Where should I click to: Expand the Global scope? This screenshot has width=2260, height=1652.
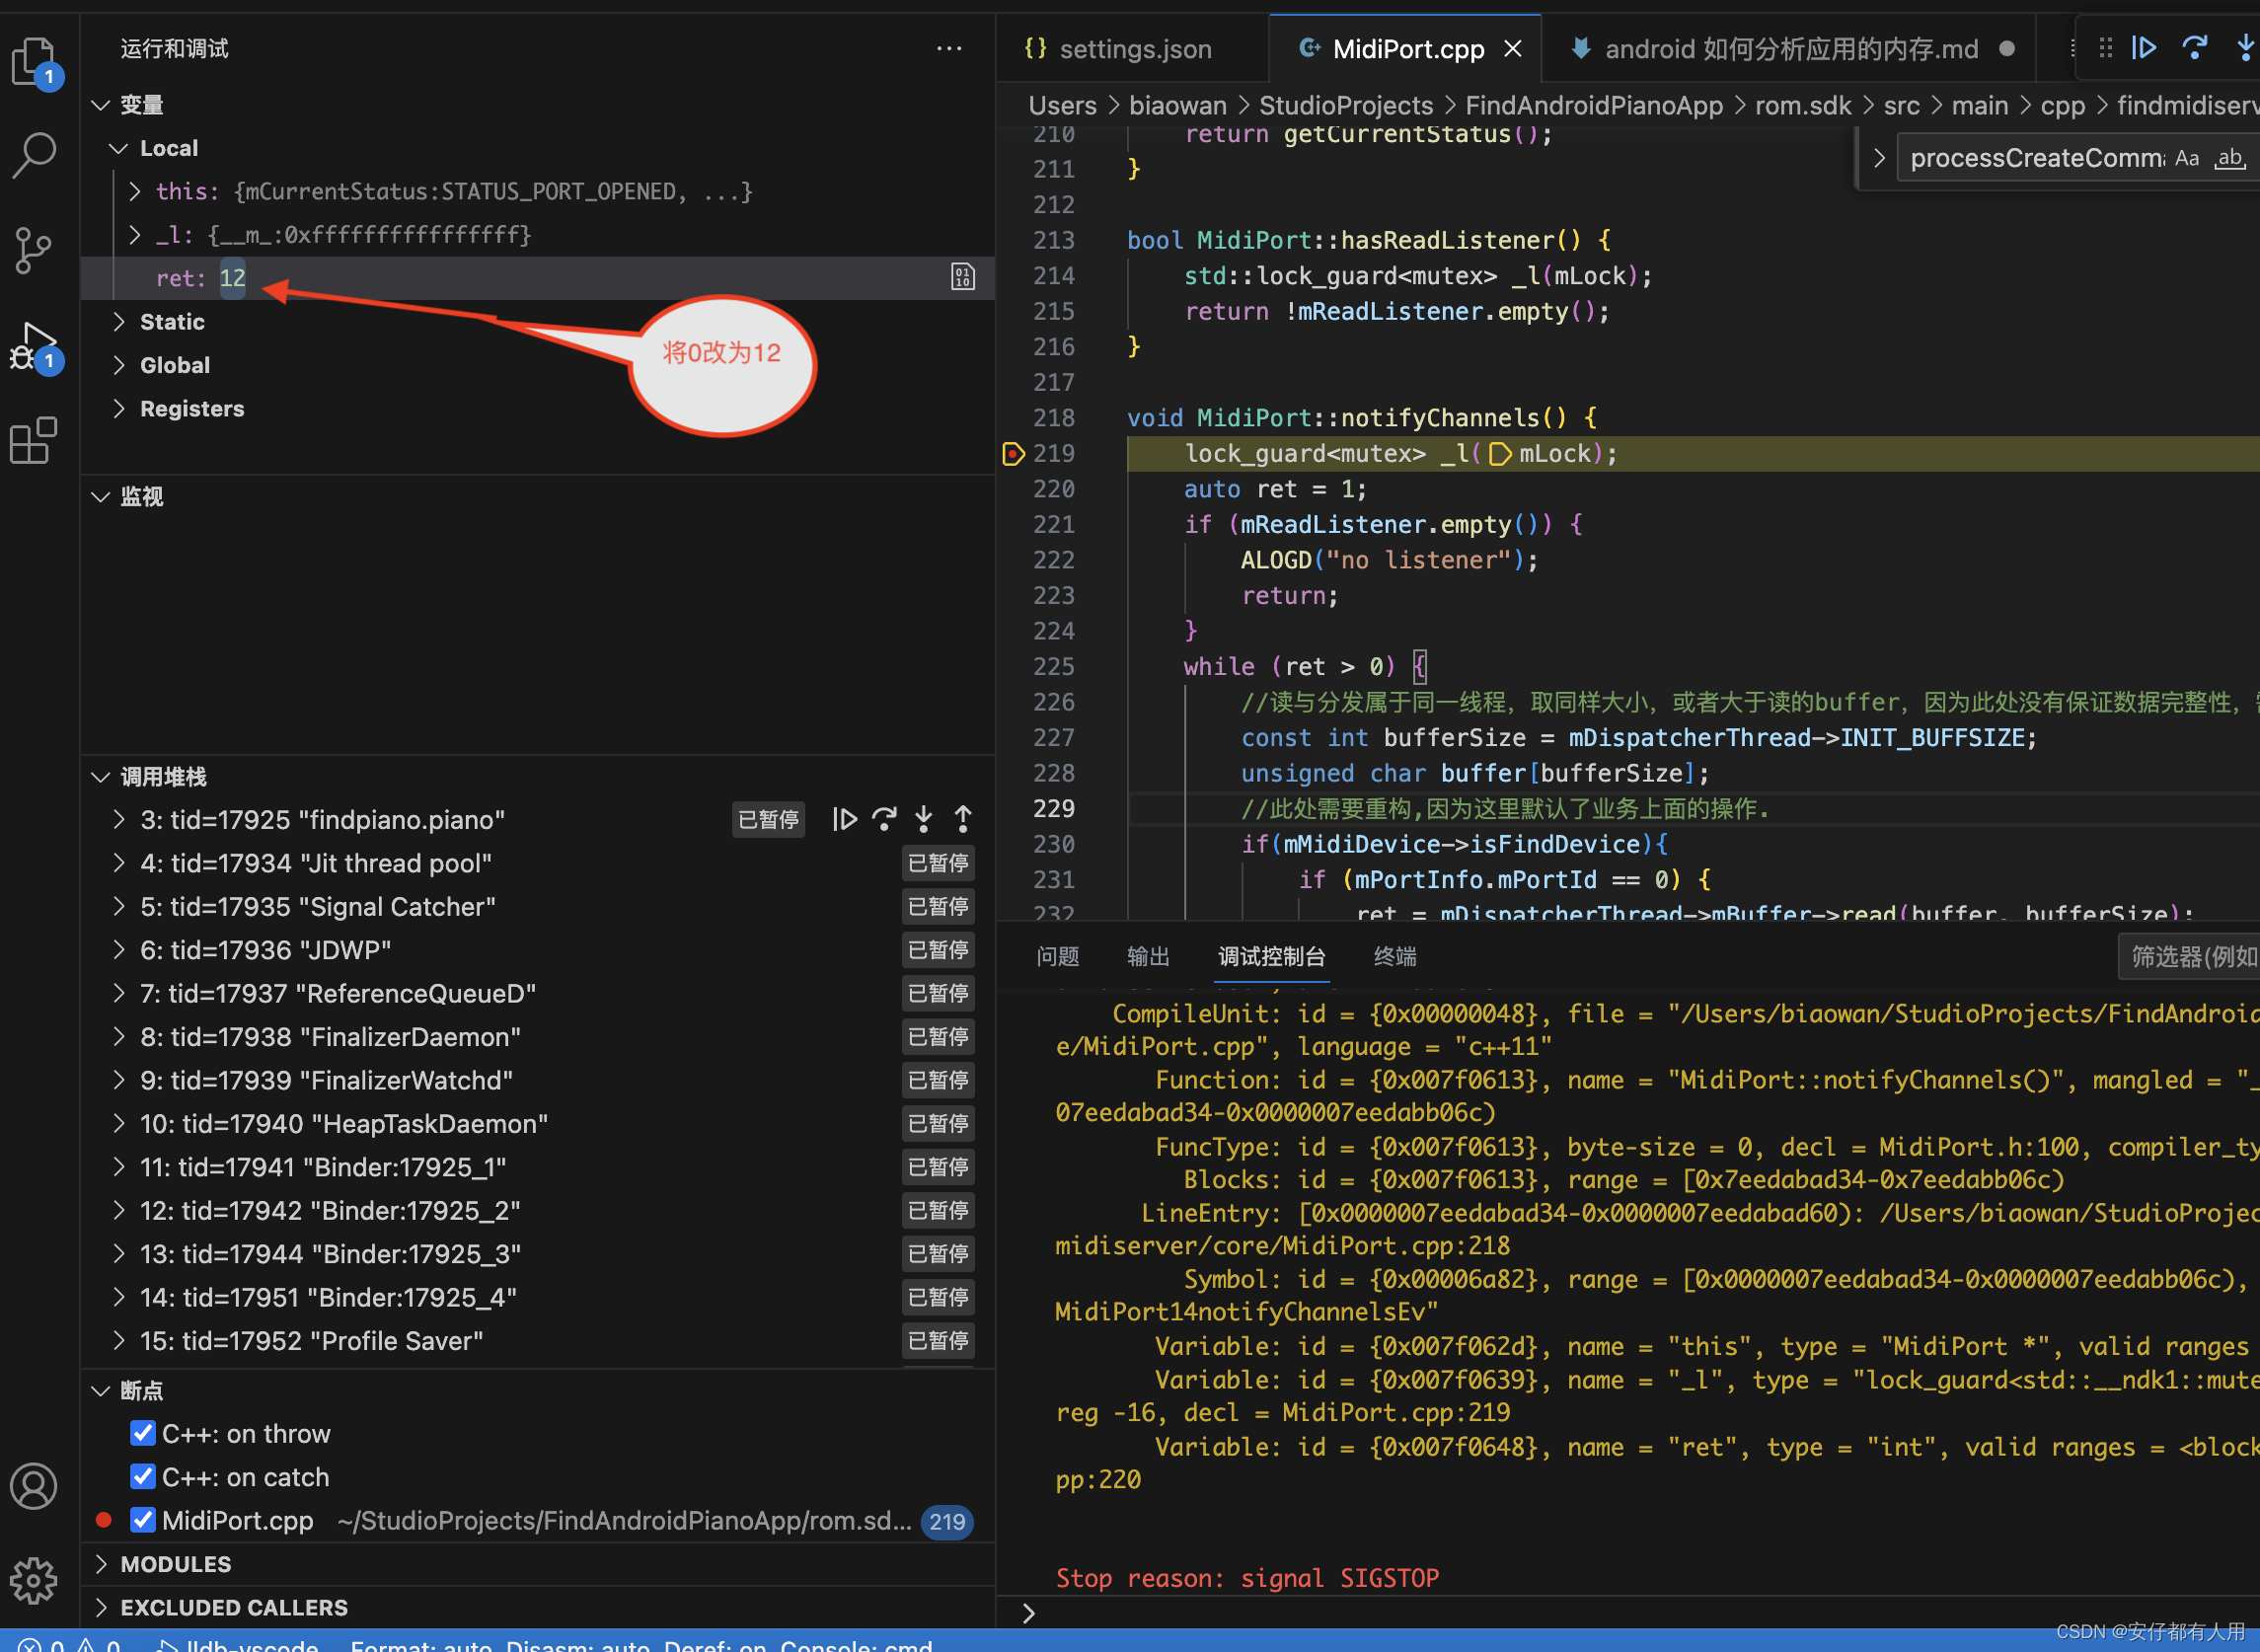(119, 365)
